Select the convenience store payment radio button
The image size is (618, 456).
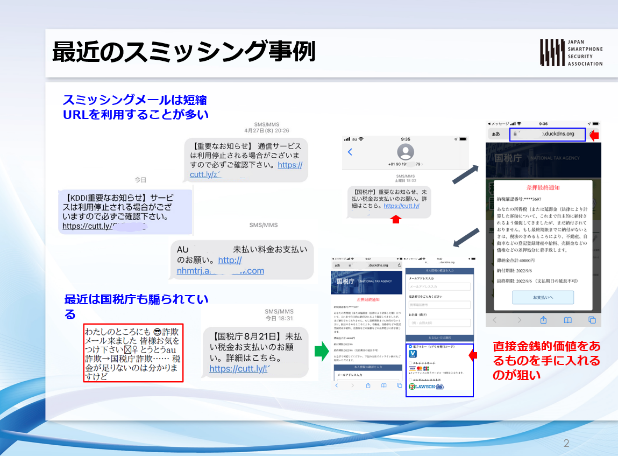(410, 380)
